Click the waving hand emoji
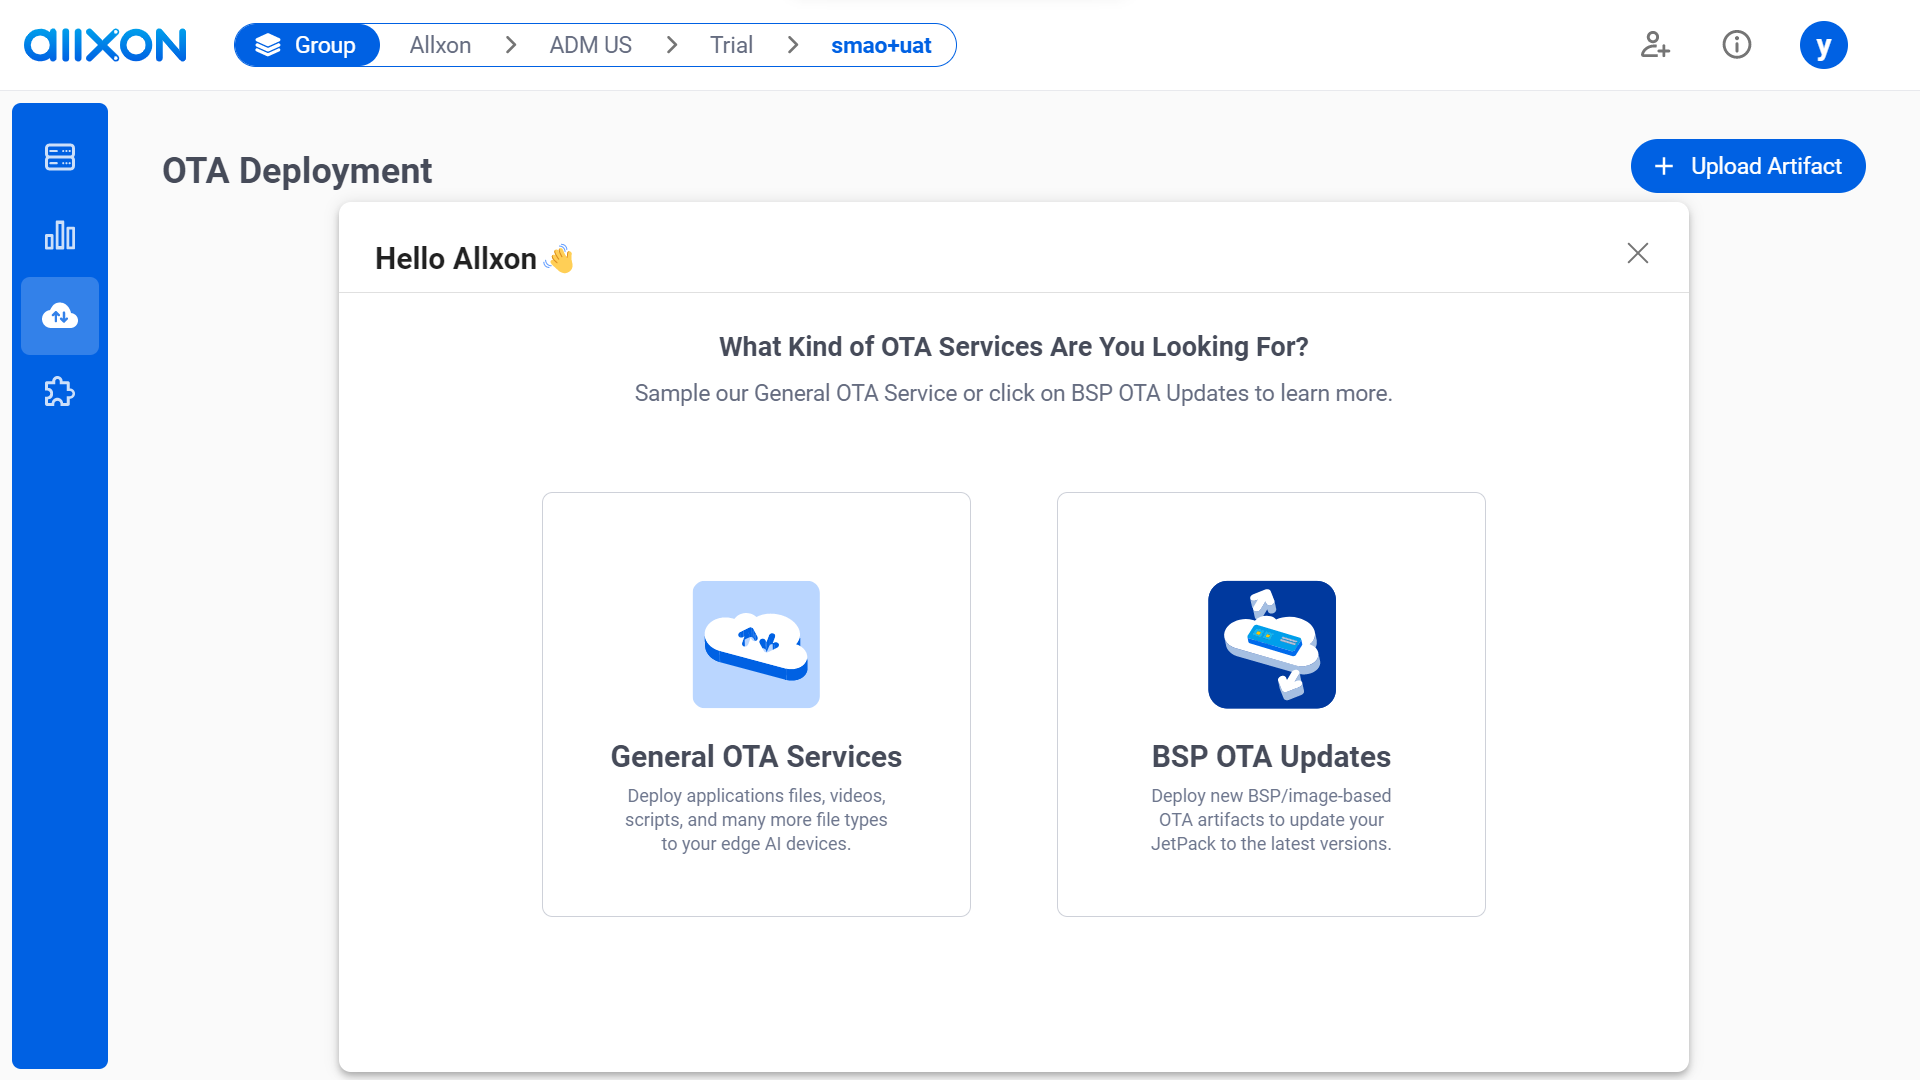1920x1080 pixels. 558,259
